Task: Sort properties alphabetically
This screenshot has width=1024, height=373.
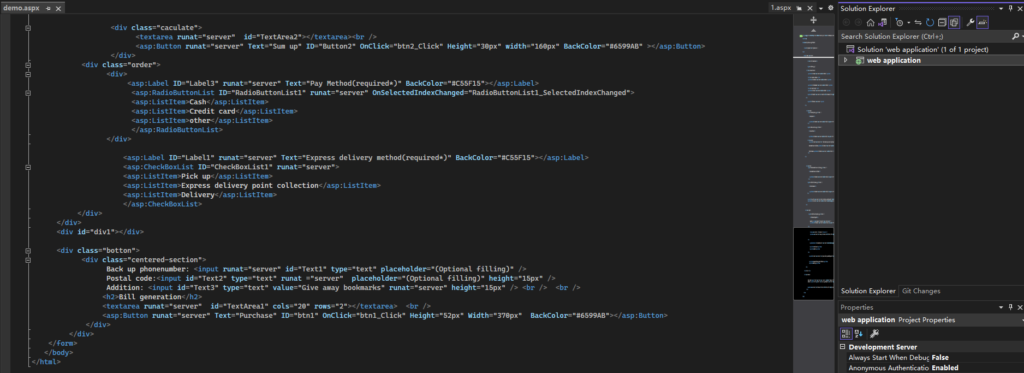Action: [x=858, y=333]
